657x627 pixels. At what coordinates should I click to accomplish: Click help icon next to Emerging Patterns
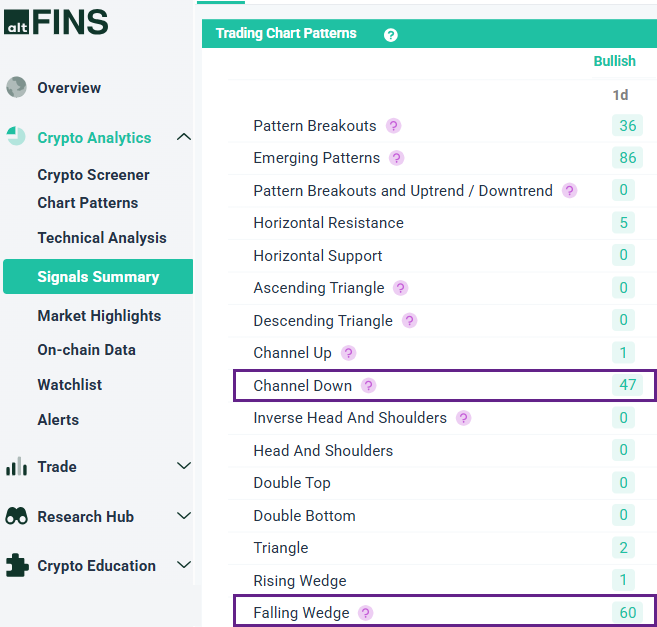pos(397,158)
